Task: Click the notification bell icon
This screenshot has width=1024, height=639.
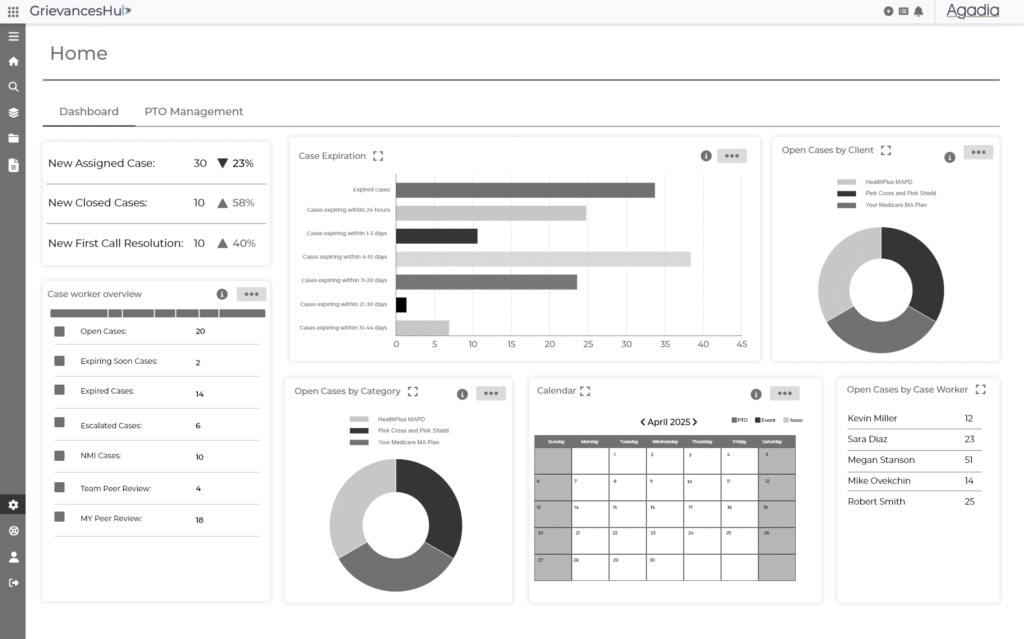Action: click(918, 11)
